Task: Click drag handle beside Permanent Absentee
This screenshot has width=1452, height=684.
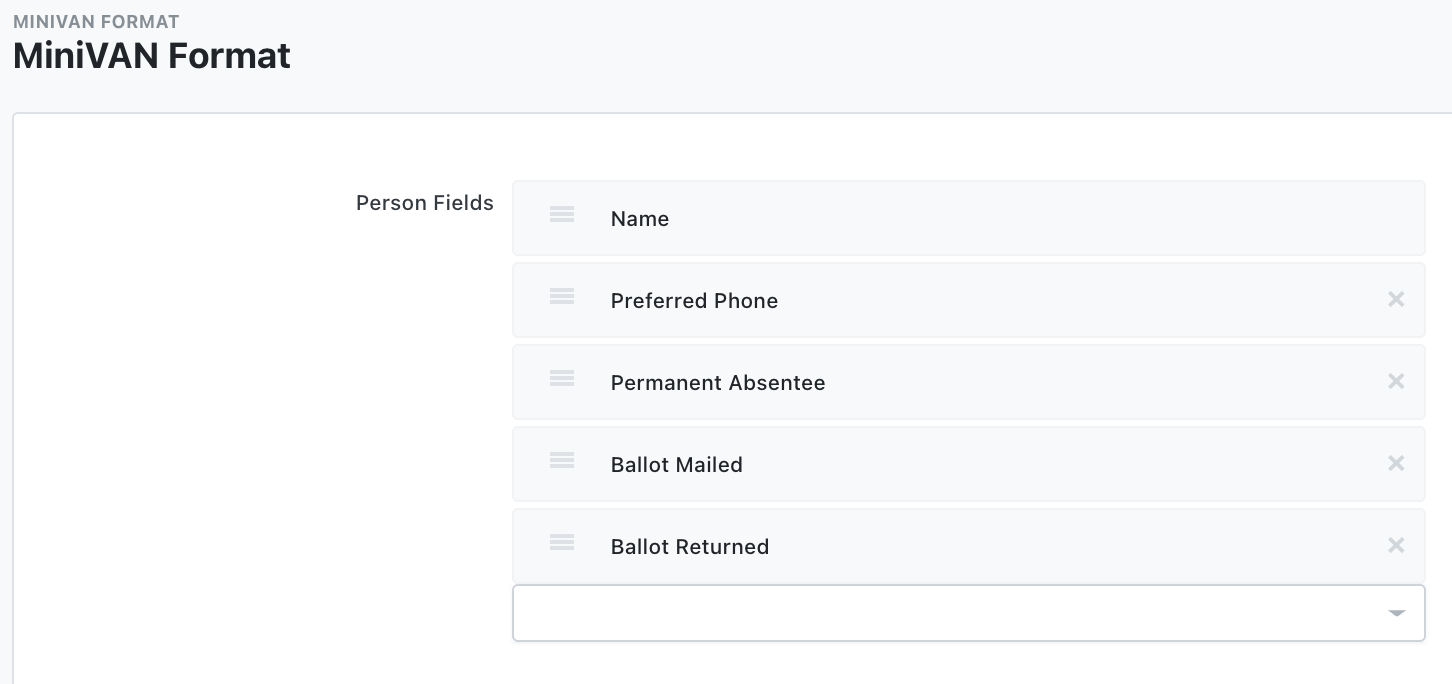Action: pos(562,378)
